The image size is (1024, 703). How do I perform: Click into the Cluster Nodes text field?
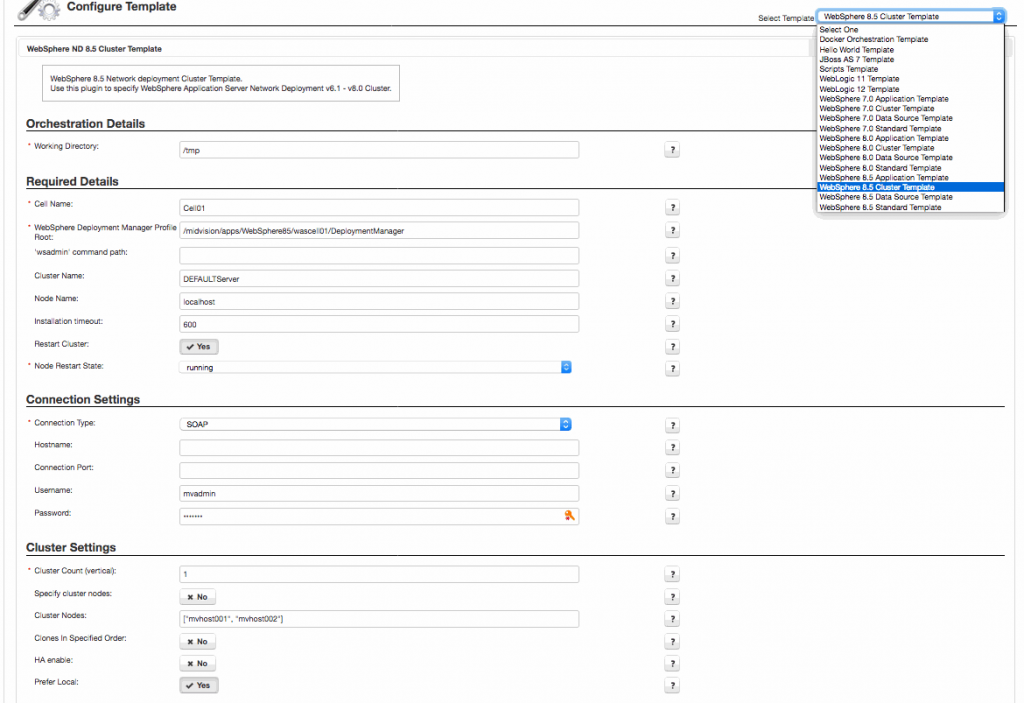pos(379,619)
